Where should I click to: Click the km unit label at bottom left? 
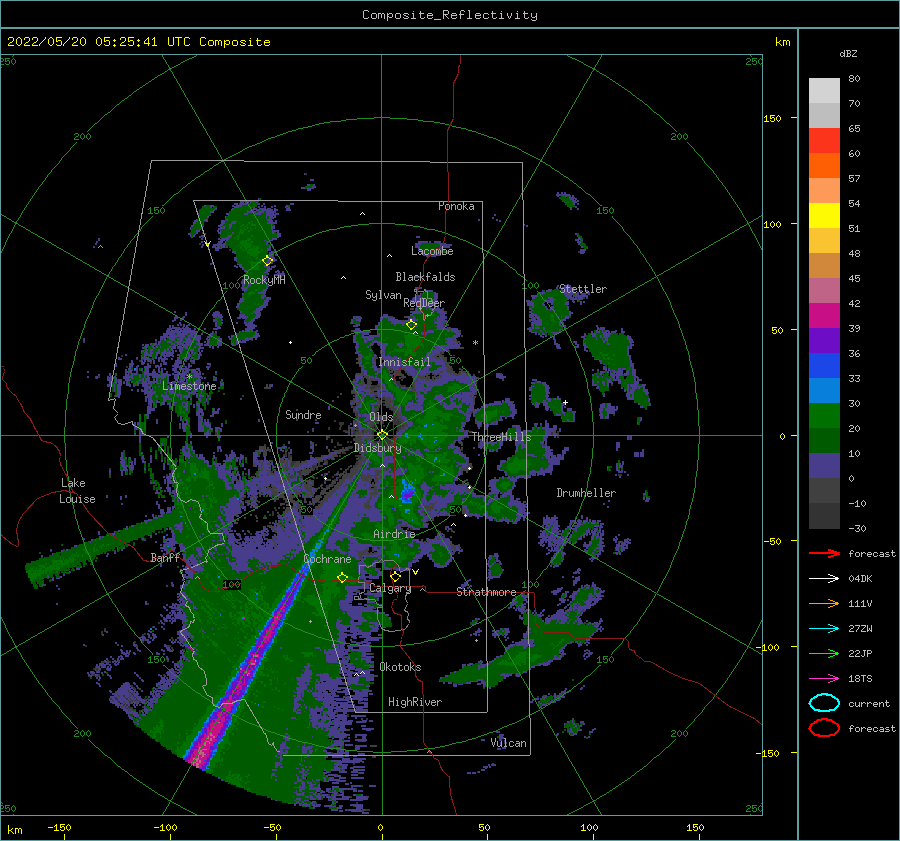click(x=15, y=830)
